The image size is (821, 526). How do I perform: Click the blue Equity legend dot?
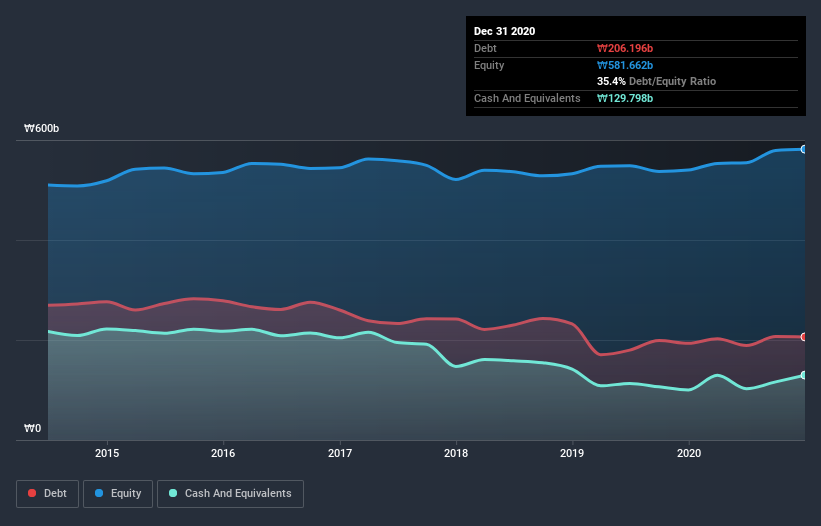(x=99, y=493)
